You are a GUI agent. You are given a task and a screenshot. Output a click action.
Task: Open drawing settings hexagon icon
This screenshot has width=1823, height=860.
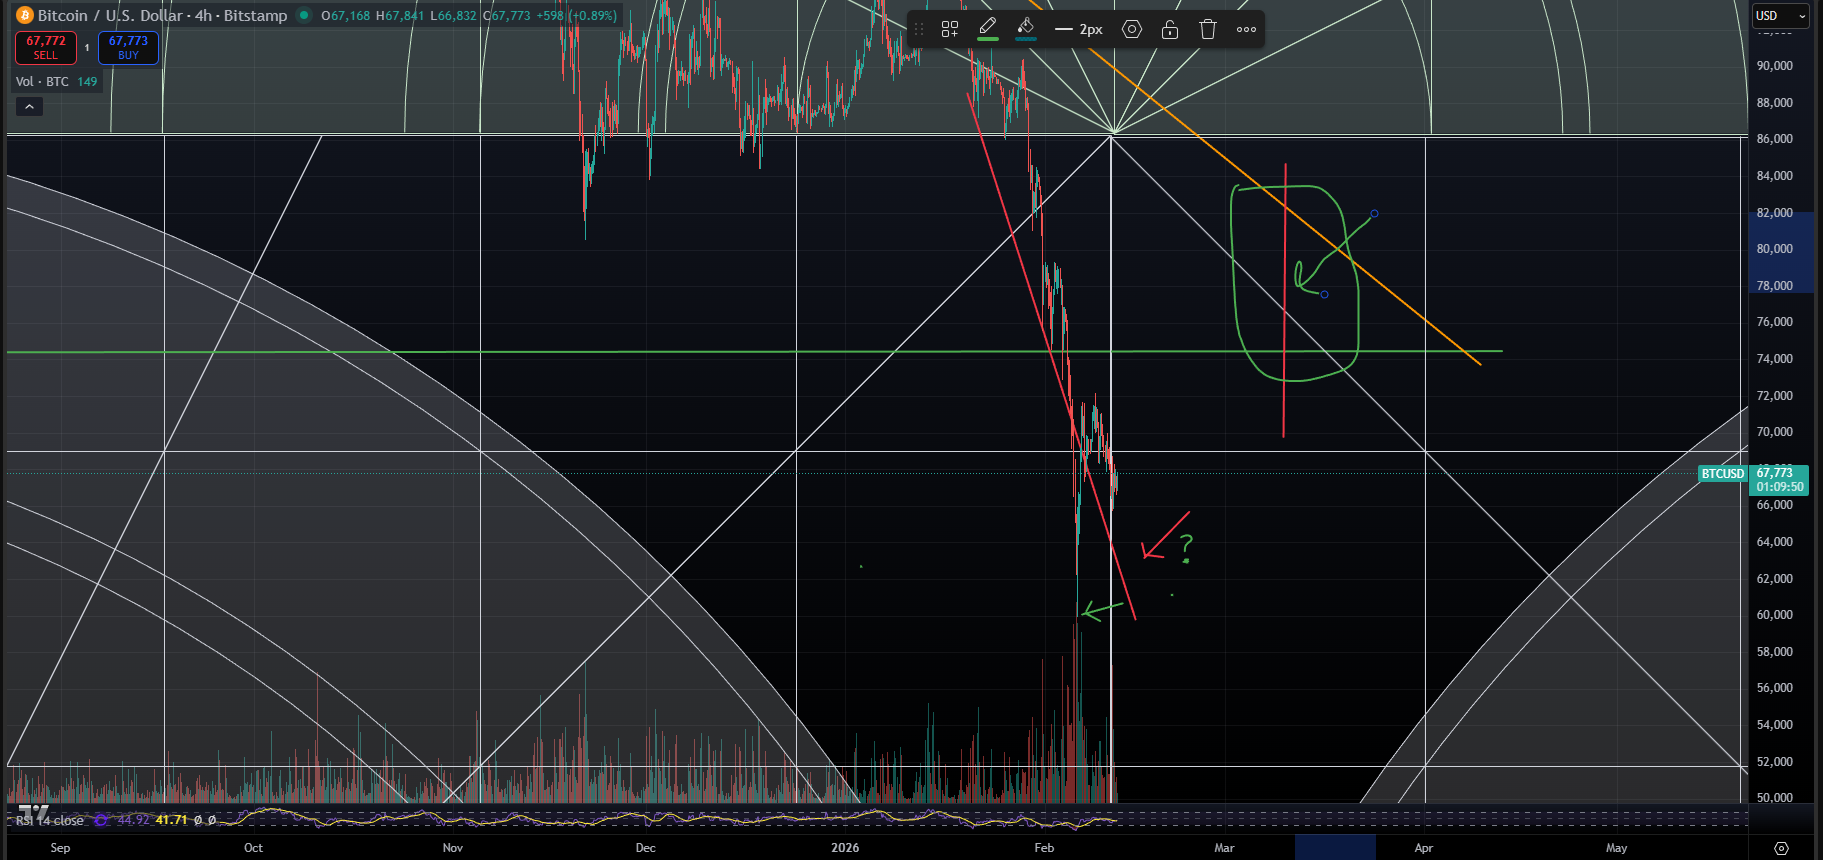(x=1132, y=29)
